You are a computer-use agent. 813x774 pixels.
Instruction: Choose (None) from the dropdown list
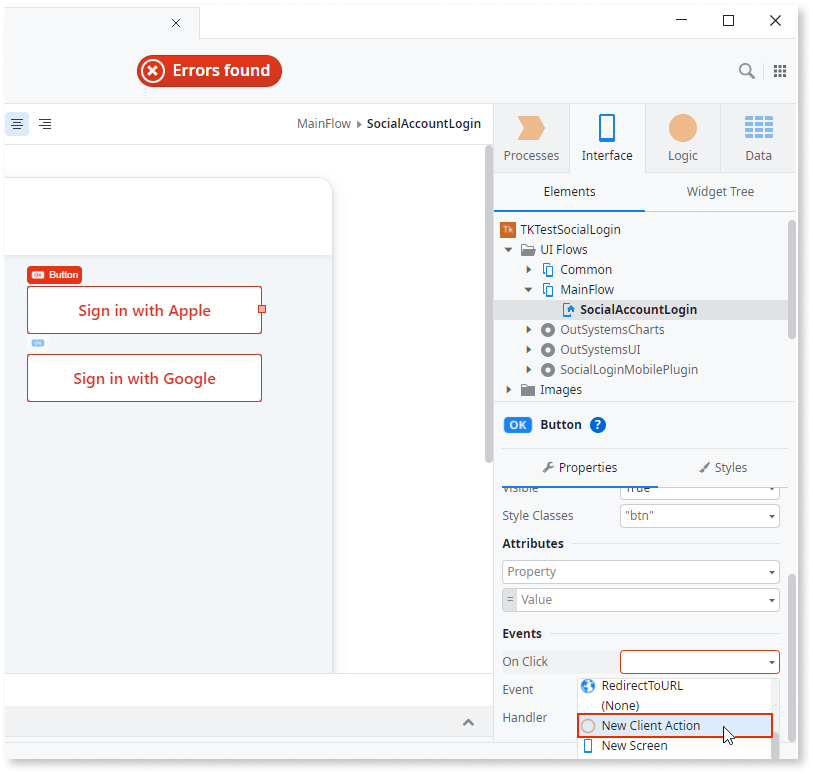[675, 706]
